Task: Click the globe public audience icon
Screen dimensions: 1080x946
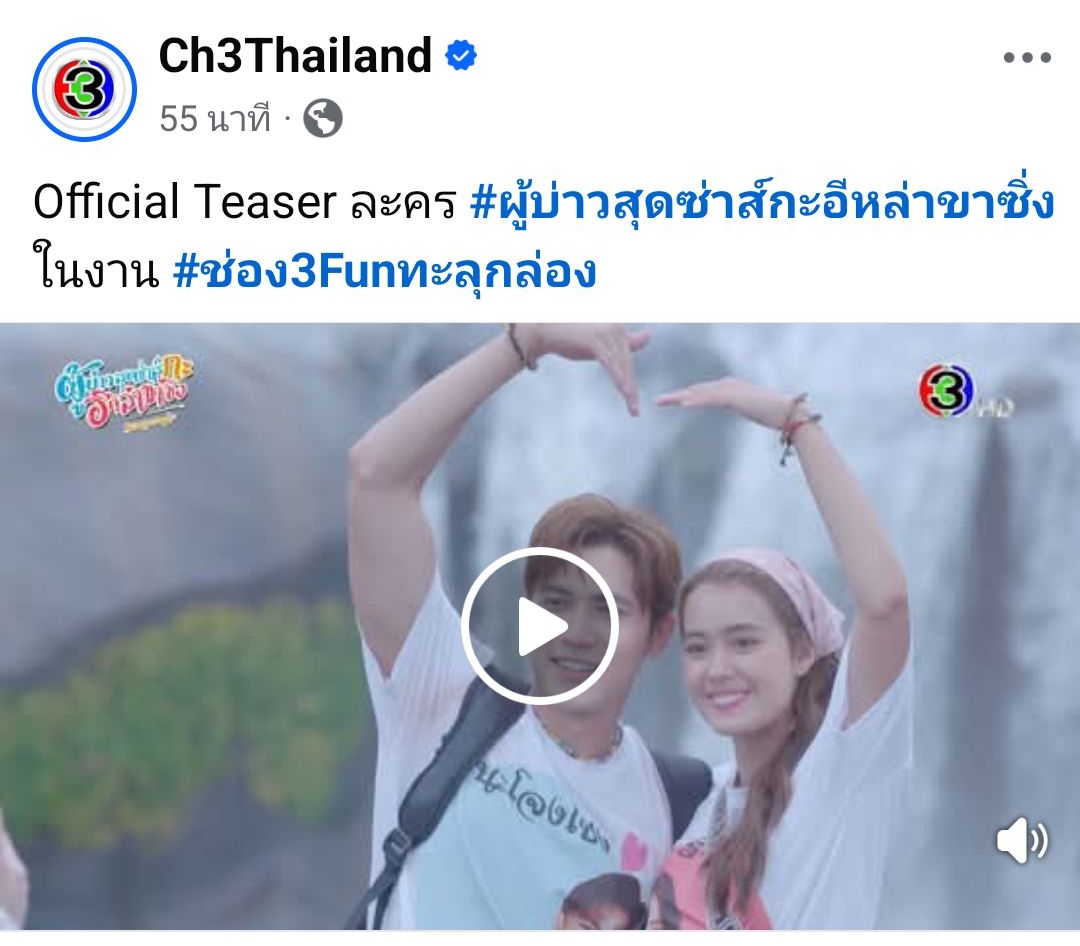Action: click(323, 119)
